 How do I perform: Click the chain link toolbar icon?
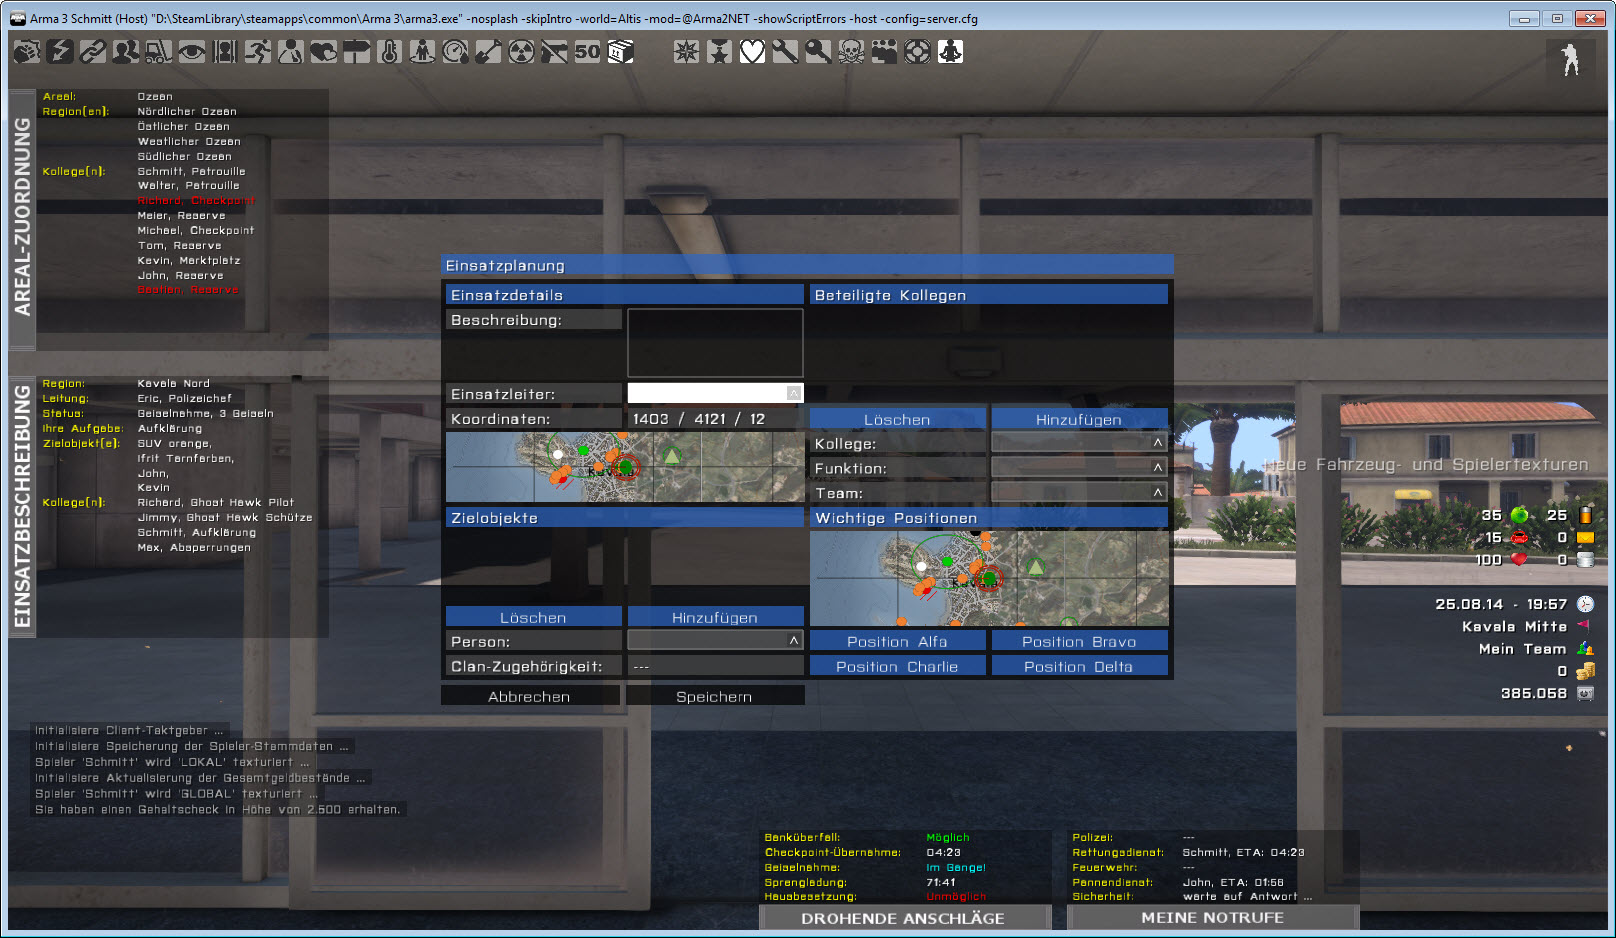[93, 52]
